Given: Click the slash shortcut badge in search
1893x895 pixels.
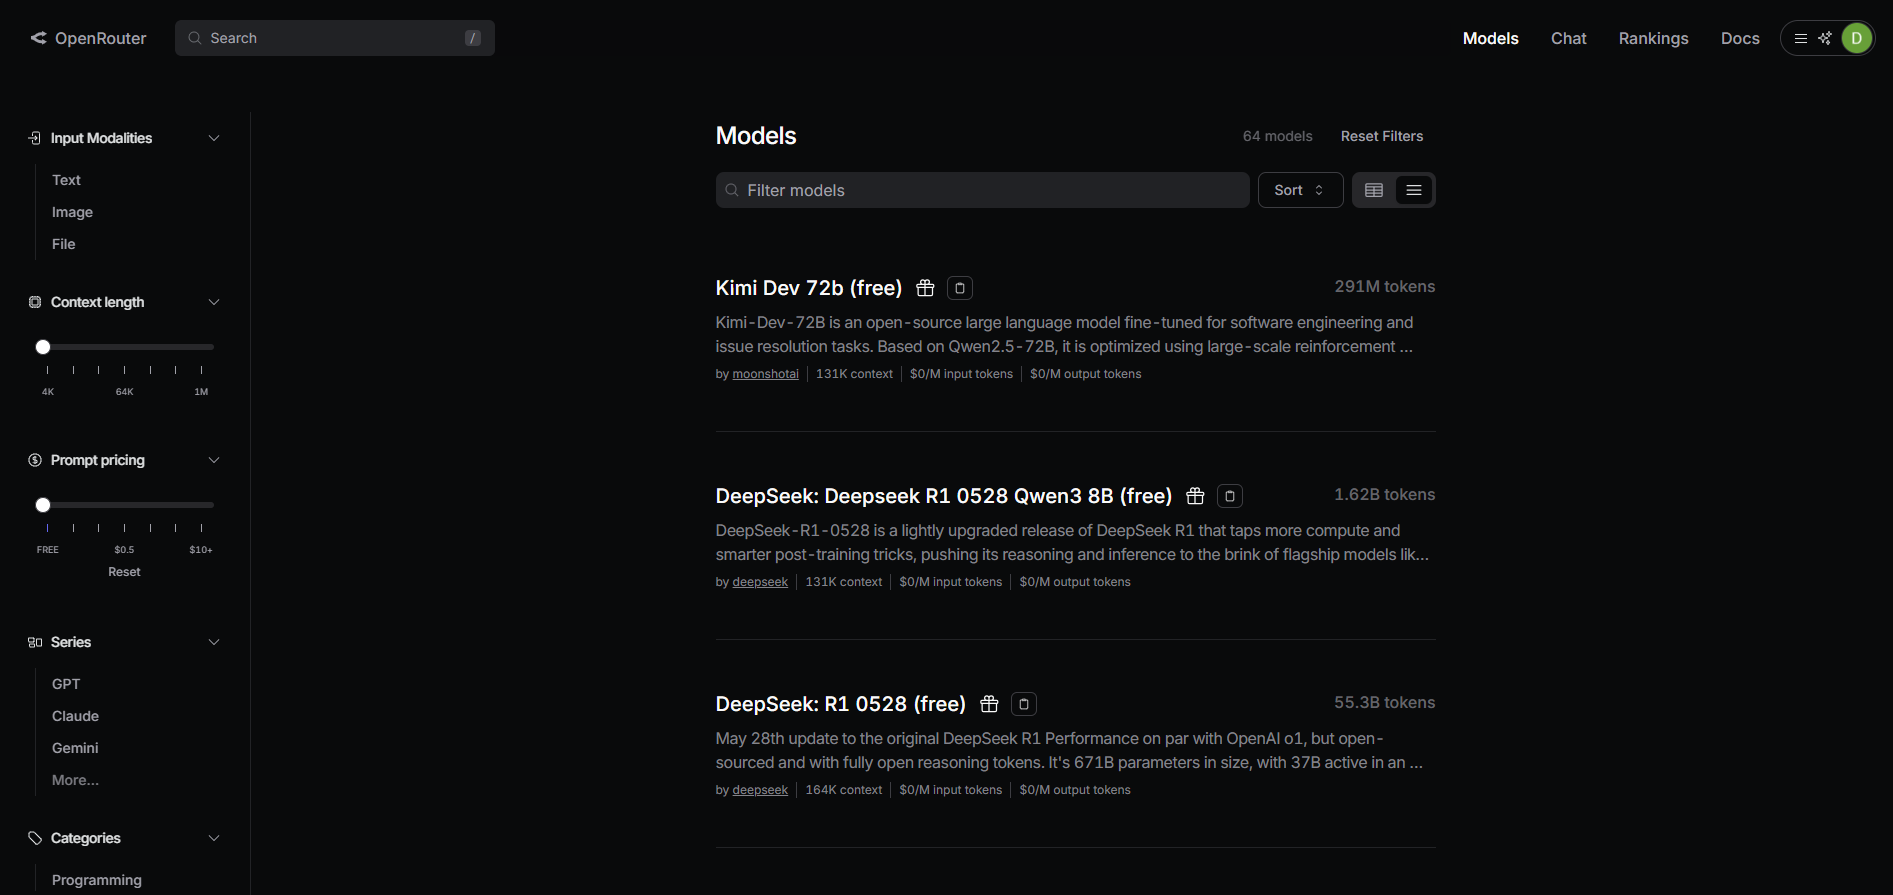Looking at the screenshot, I should pyautogui.click(x=473, y=38).
